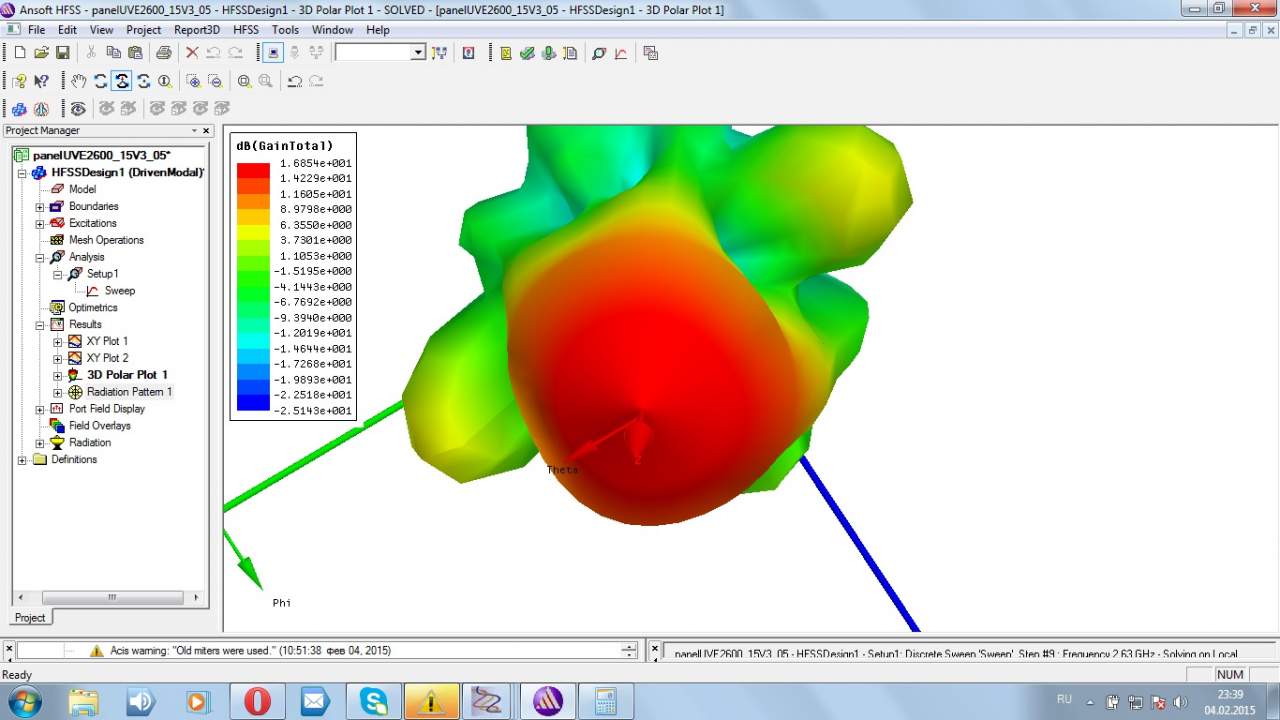Click the Validate green checkmark icon
1280x720 pixels.
point(527,53)
